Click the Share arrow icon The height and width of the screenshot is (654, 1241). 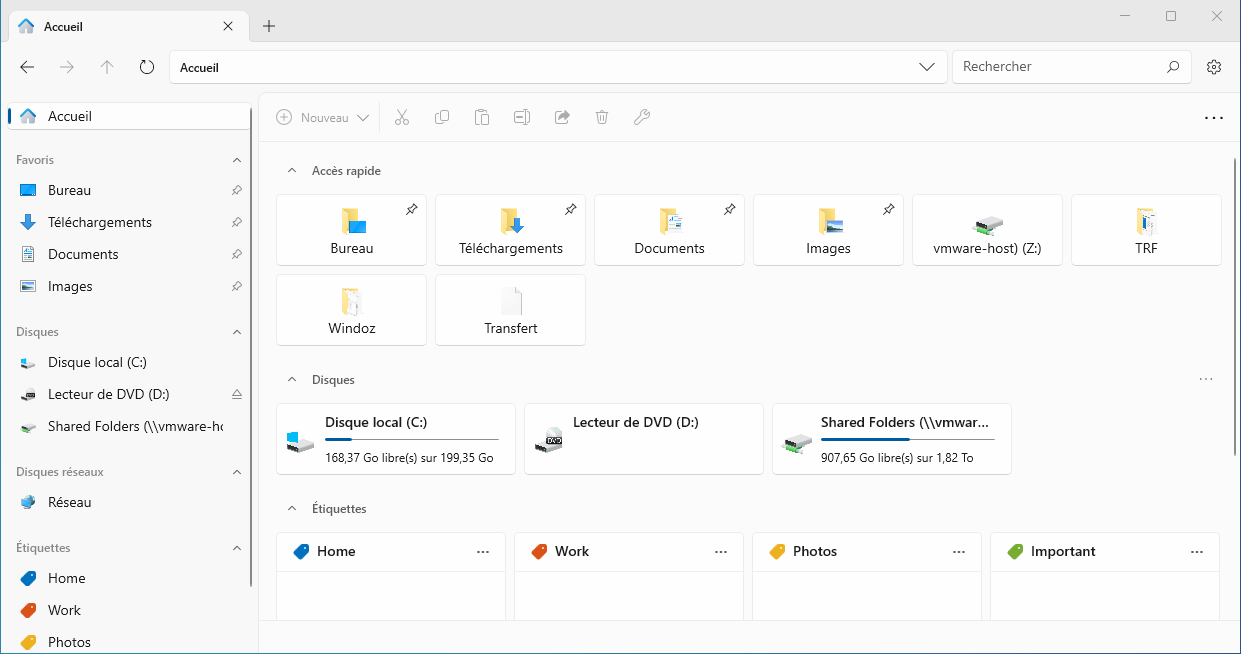tap(562, 118)
